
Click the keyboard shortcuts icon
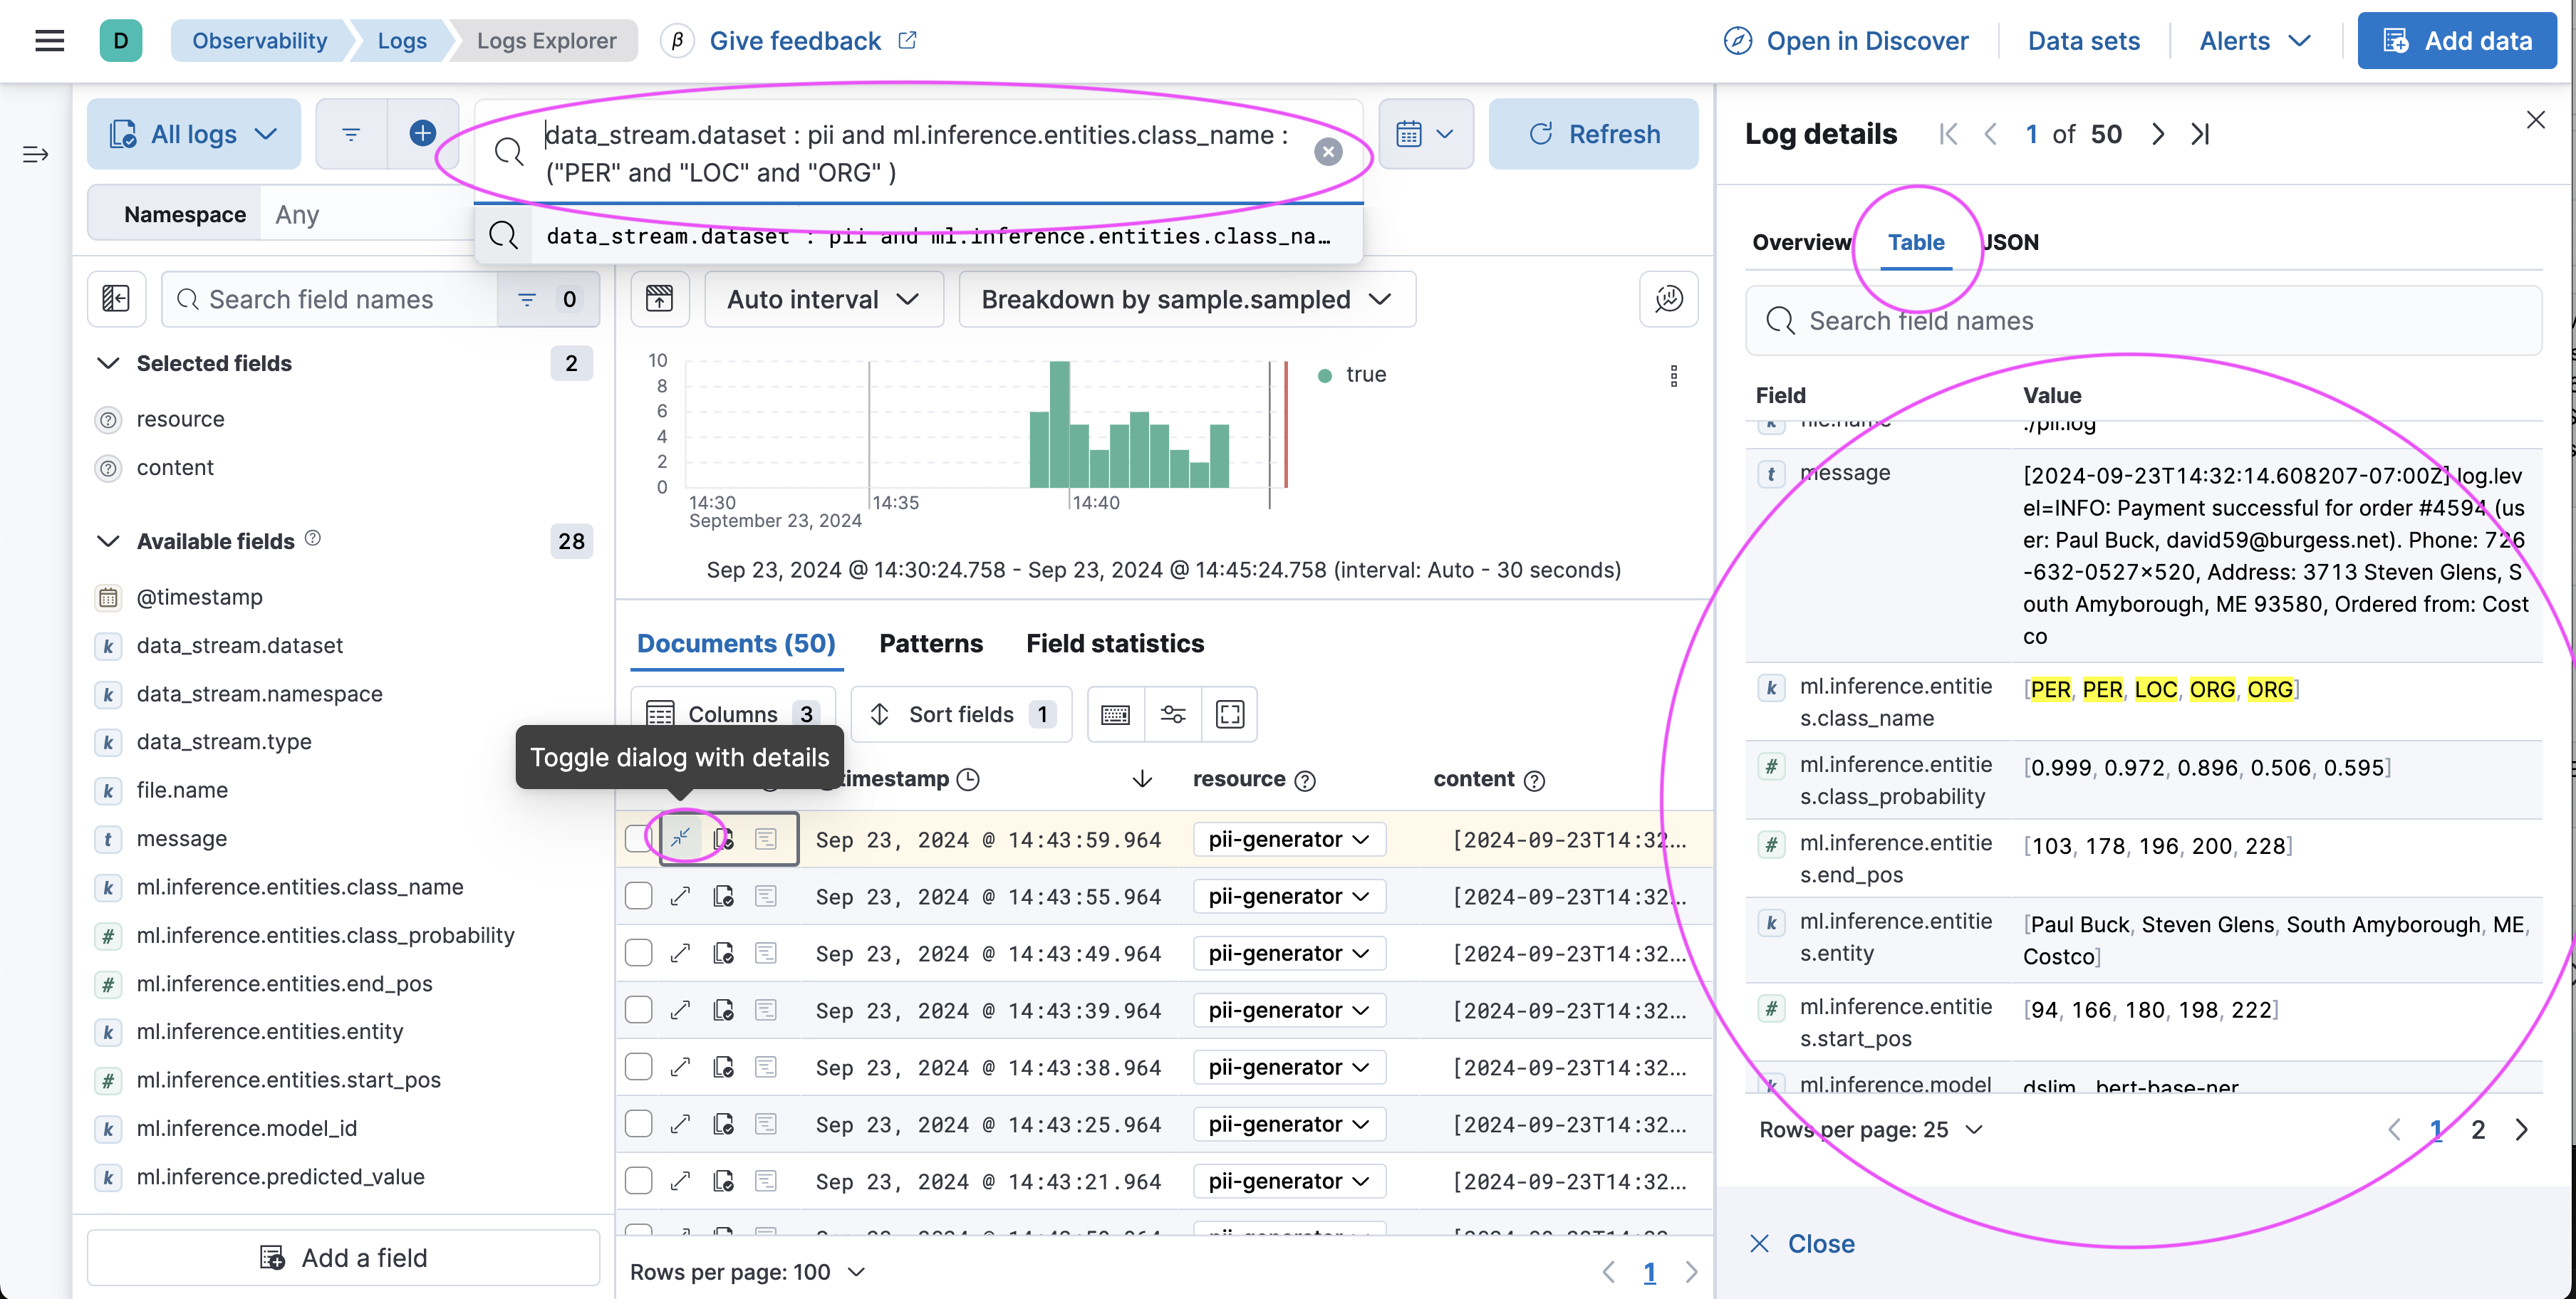click(1115, 714)
